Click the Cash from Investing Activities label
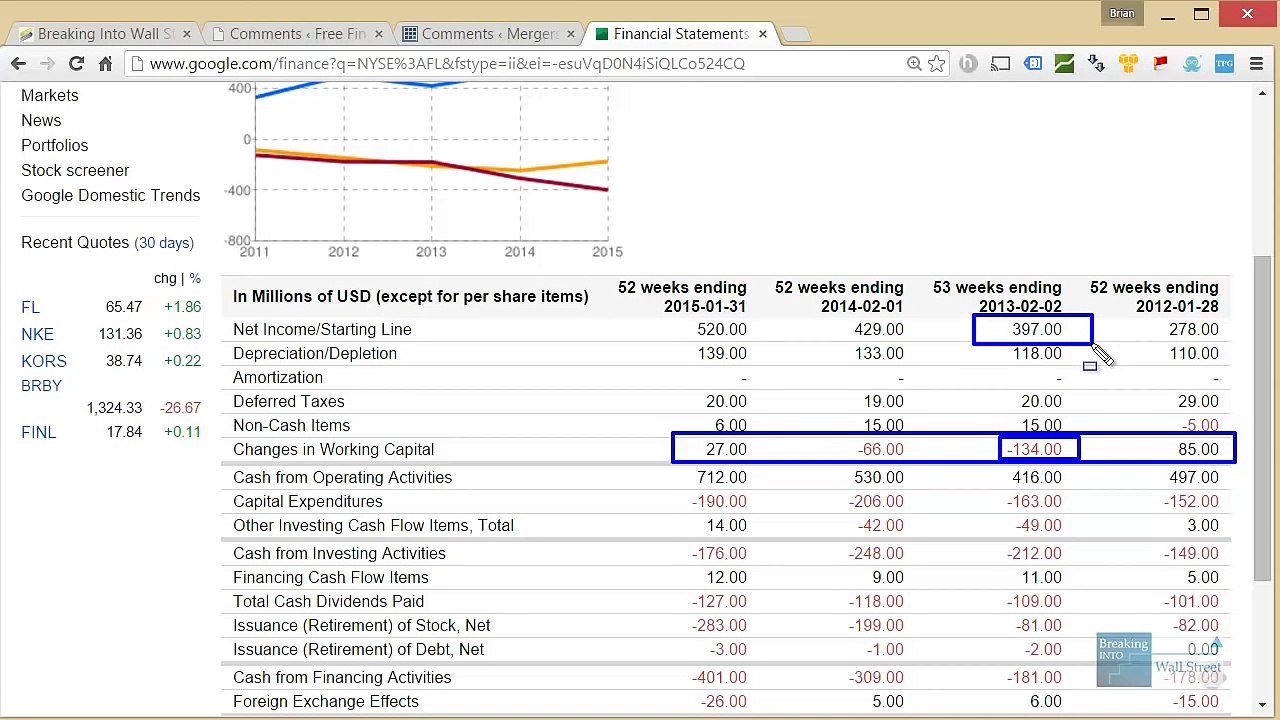1280x720 pixels. click(339, 553)
